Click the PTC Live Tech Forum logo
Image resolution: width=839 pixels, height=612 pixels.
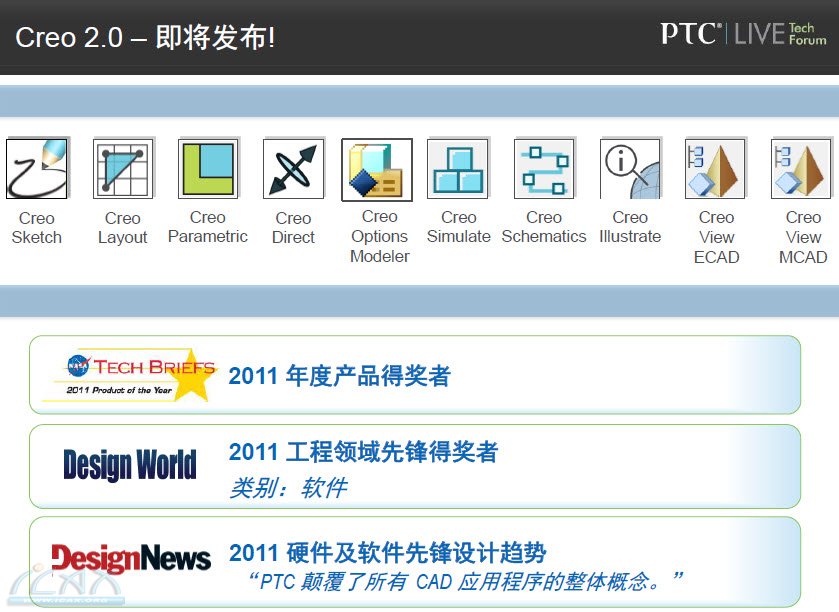click(743, 34)
